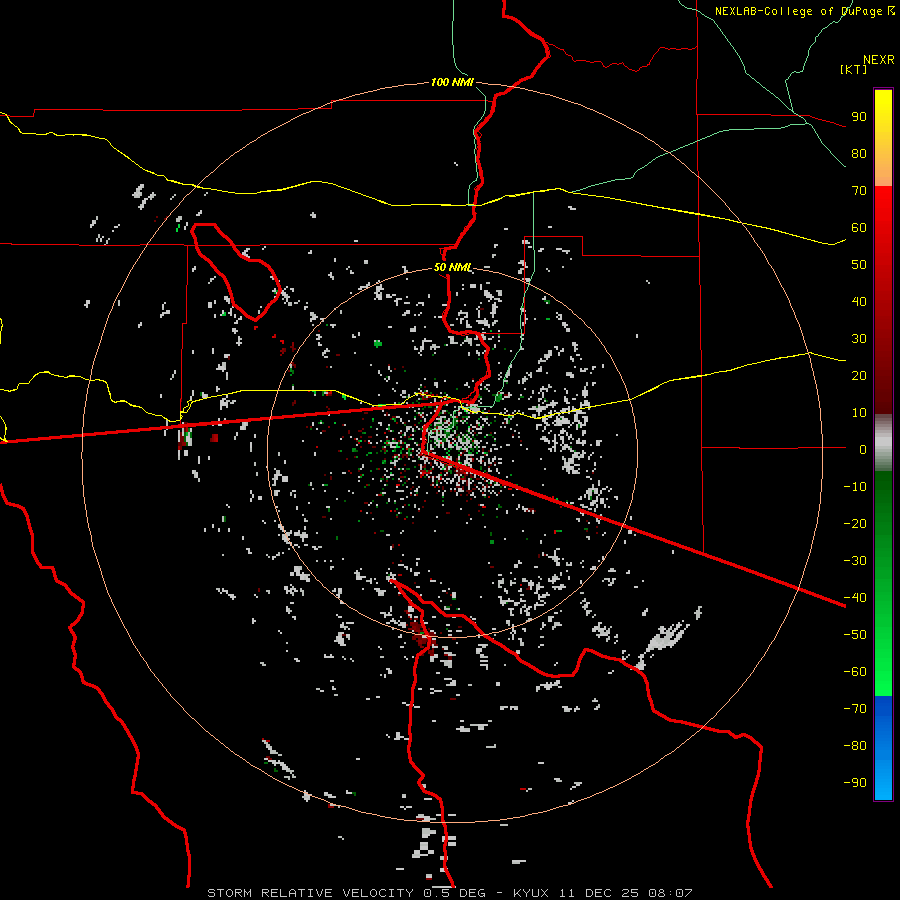This screenshot has height=900, width=900.
Task: Select the 50 NMI range ring label
Action: 453,267
